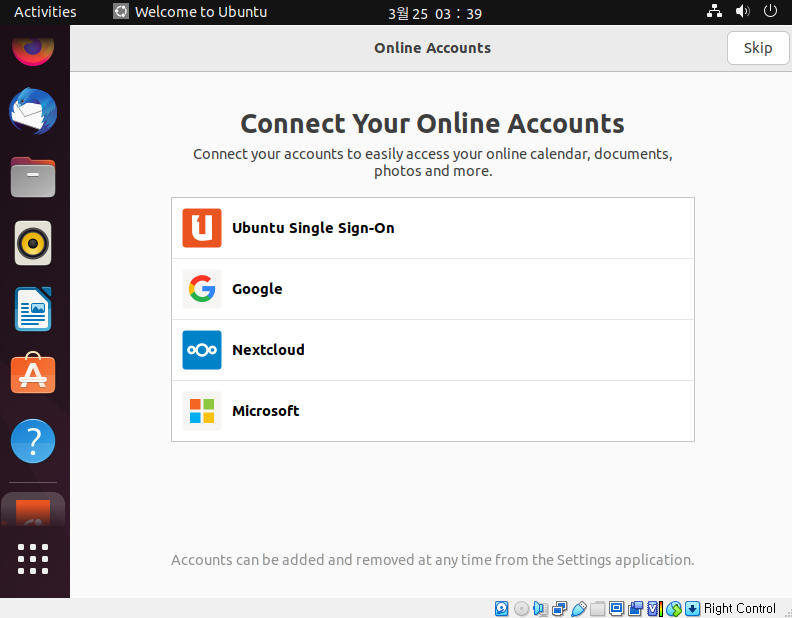Screen dimensions: 792x618
Task: Click the VirtualBox mouse integration icon
Action: (674, 608)
